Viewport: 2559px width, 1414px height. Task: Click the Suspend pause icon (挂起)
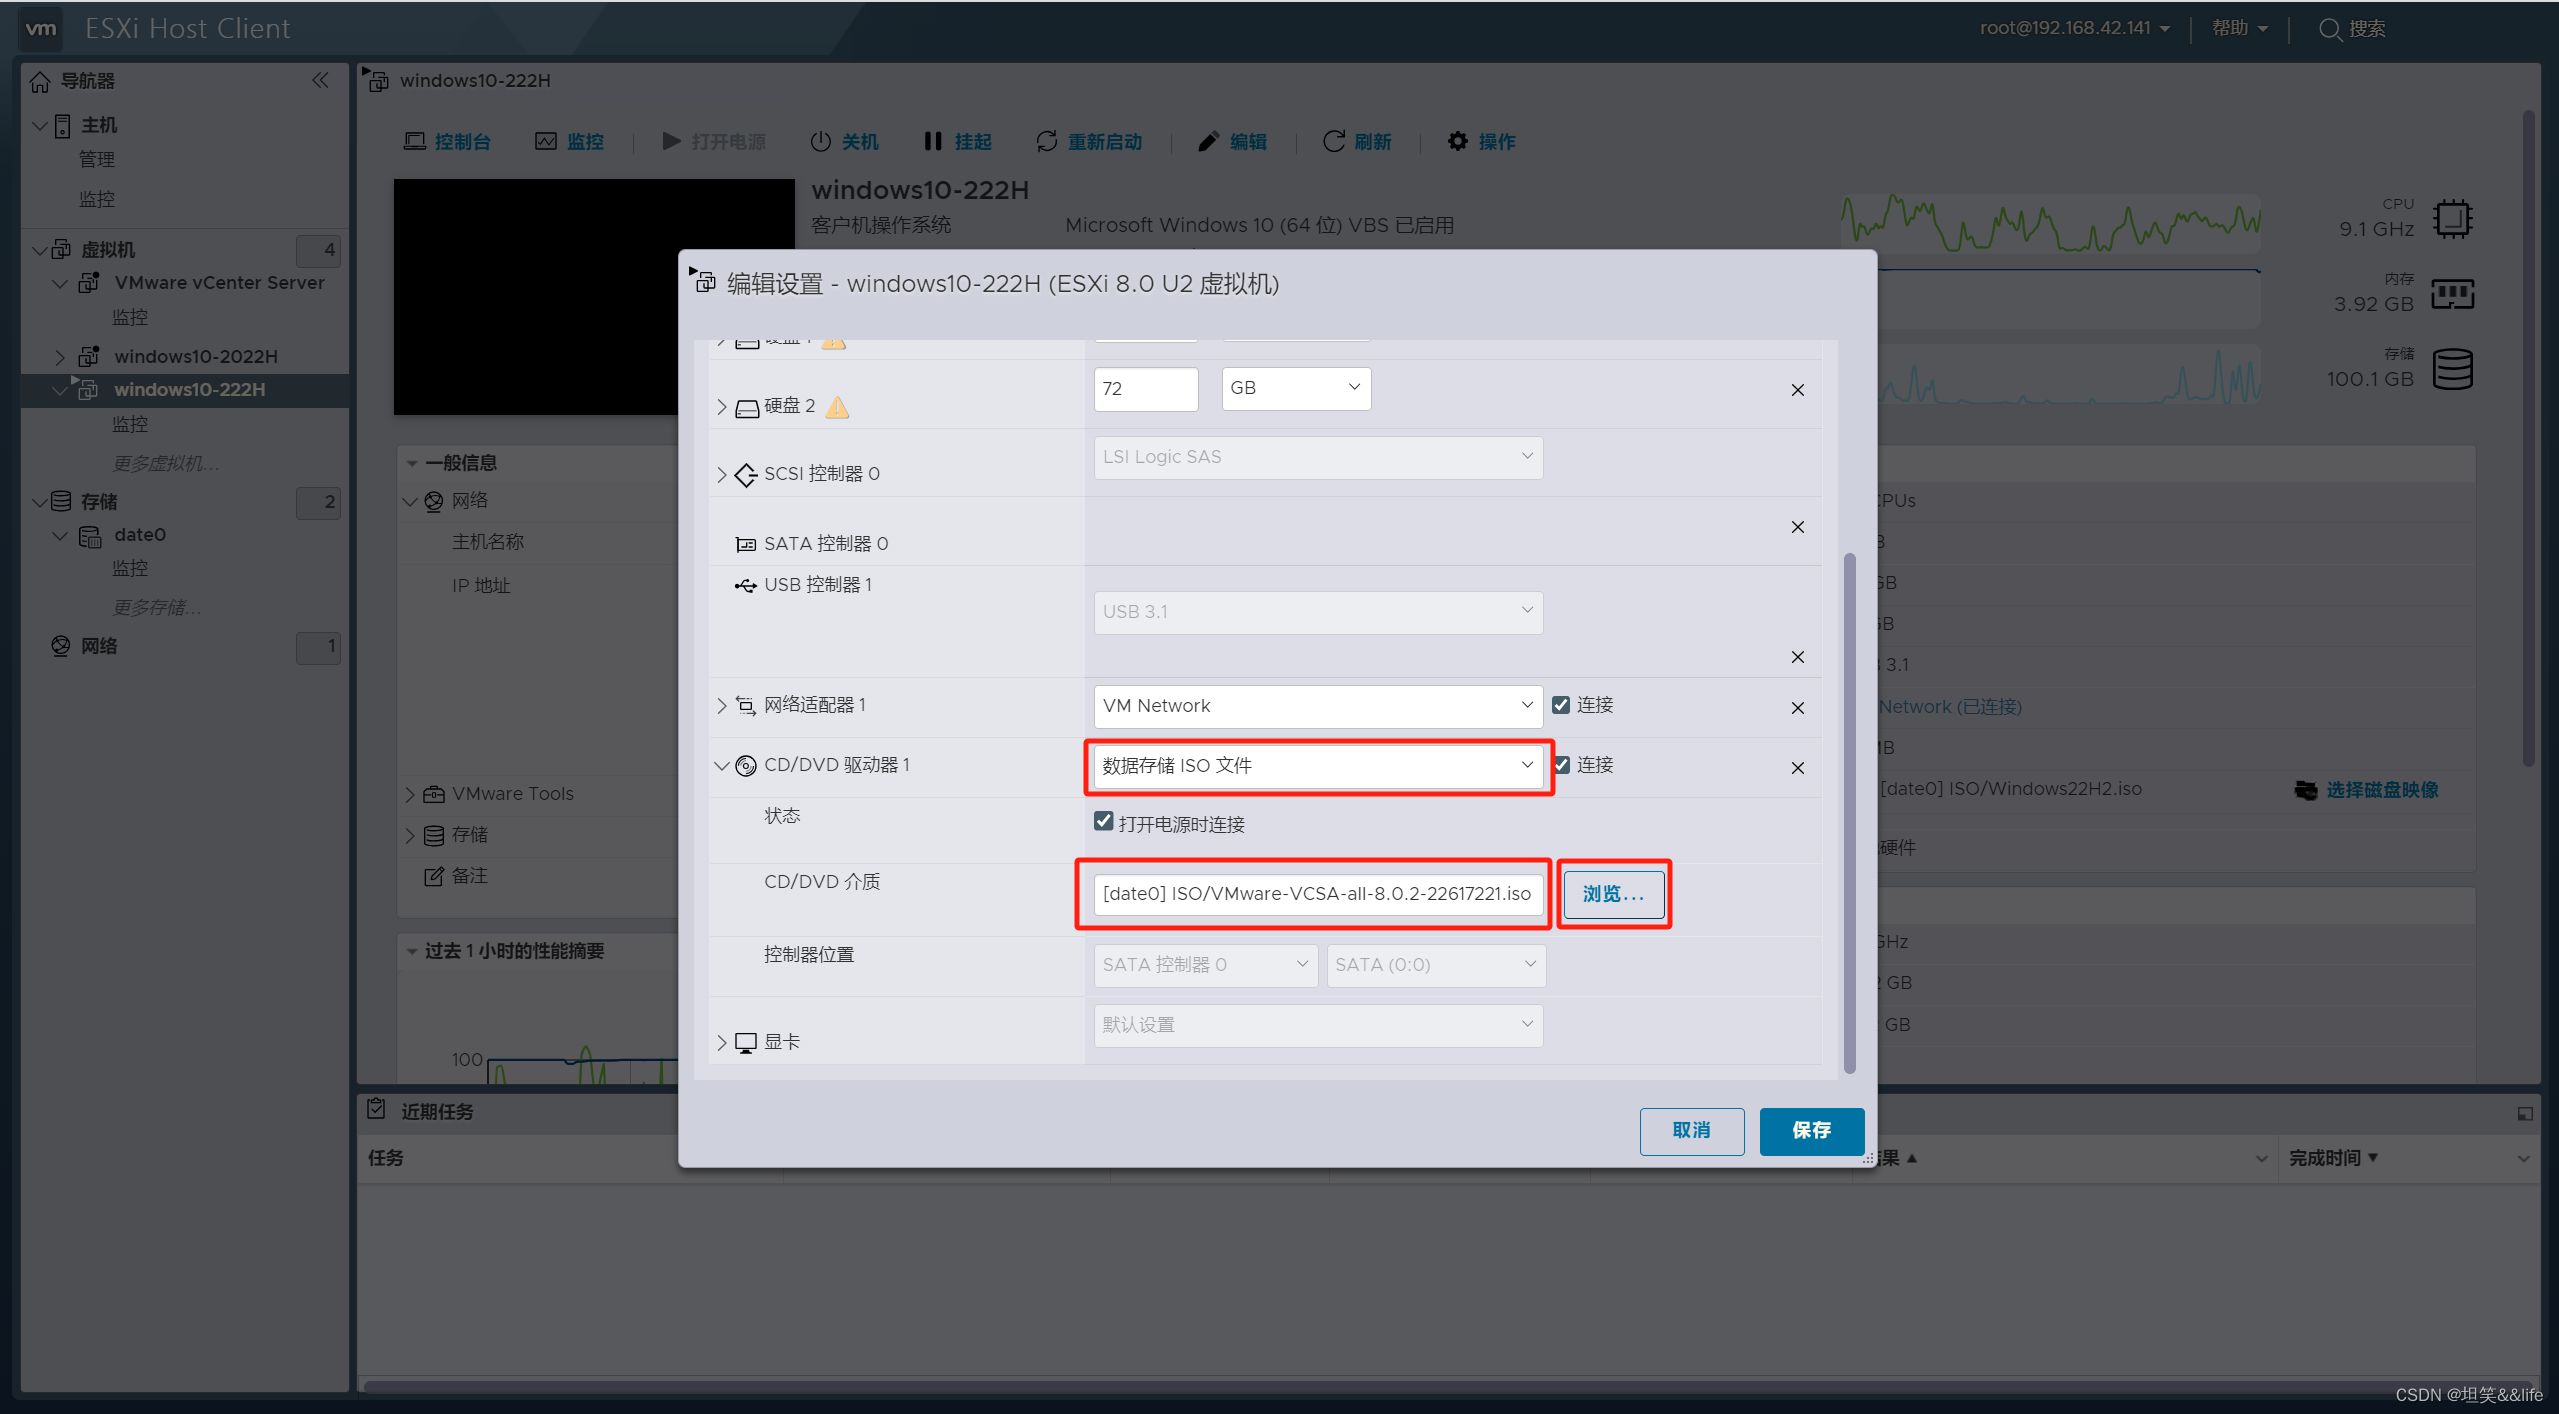932,141
